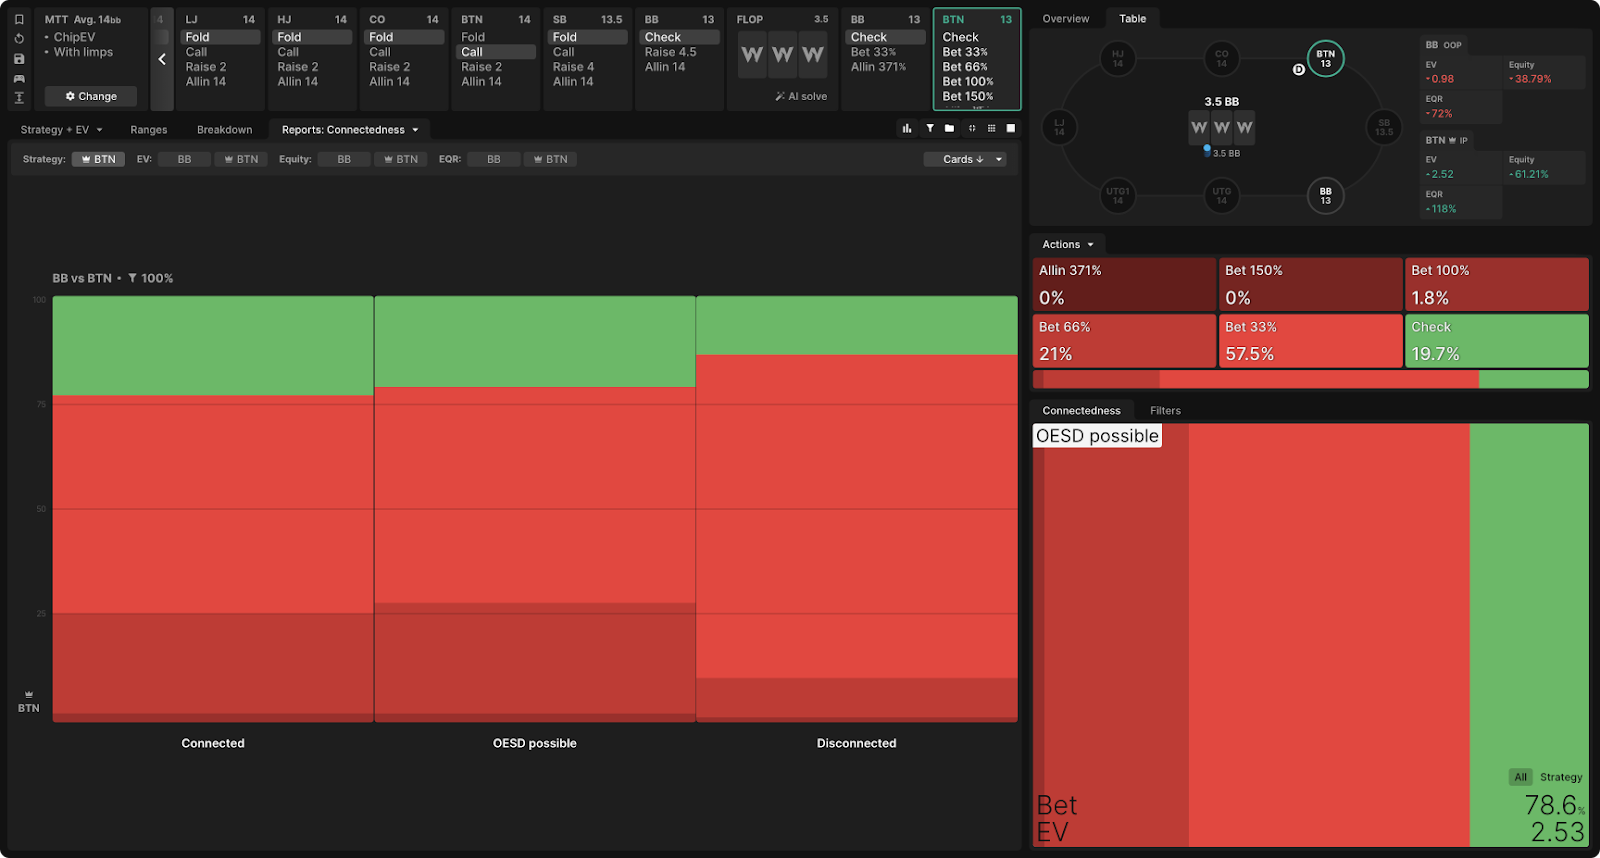Open the Strategy + EV dropdown
This screenshot has width=1600, height=858.
pos(61,130)
